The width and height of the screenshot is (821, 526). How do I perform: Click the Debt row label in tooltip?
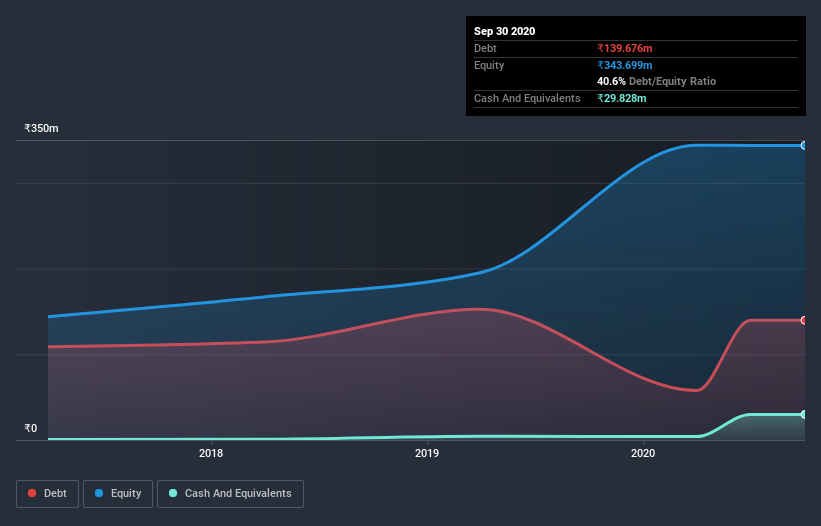pos(485,48)
